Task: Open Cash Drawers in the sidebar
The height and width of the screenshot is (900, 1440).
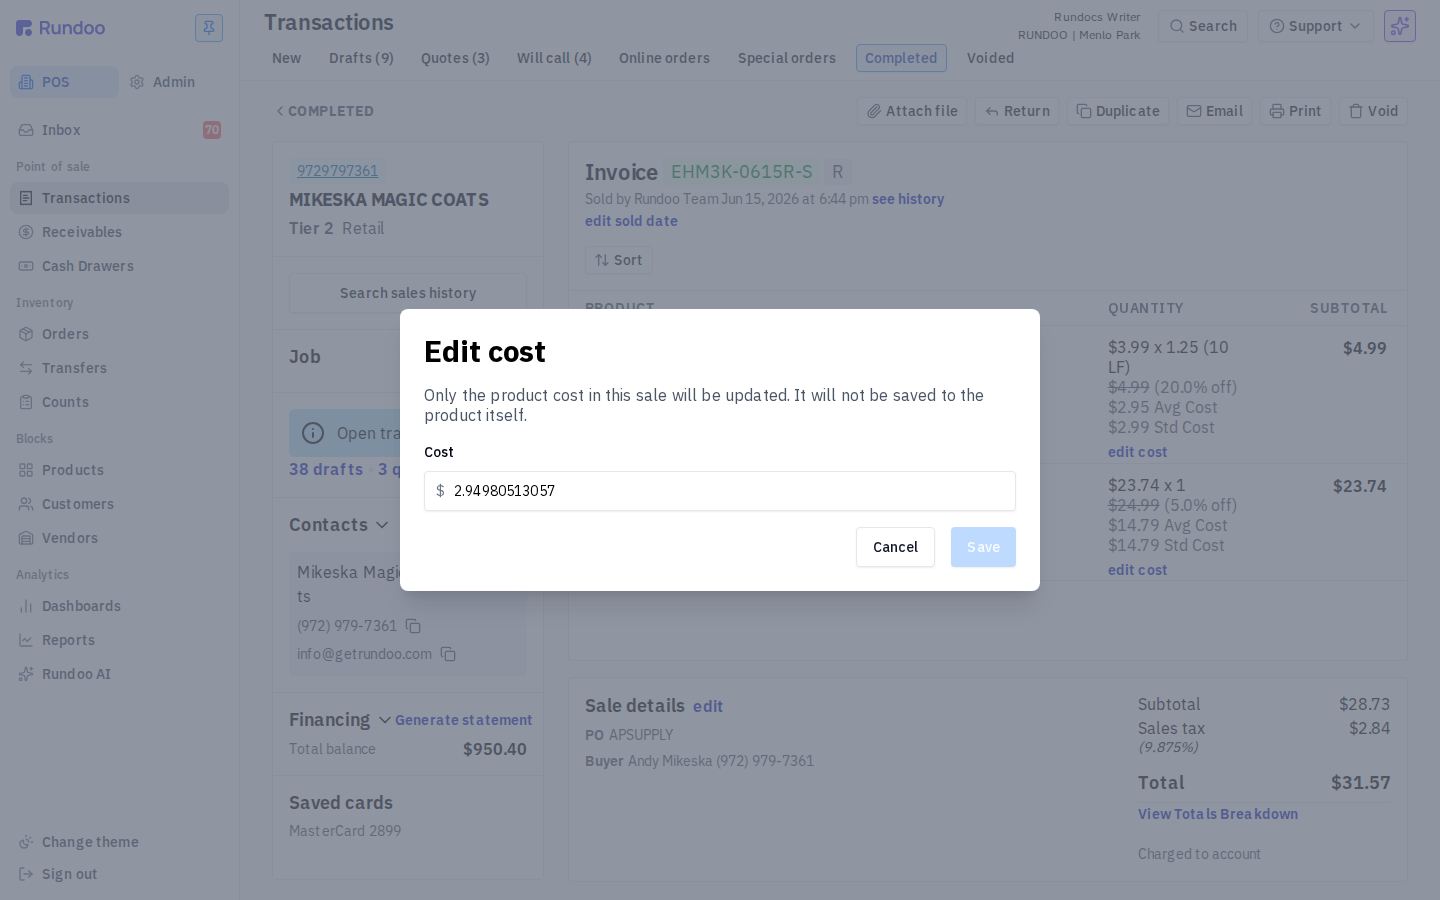Action: pyautogui.click(x=119, y=266)
